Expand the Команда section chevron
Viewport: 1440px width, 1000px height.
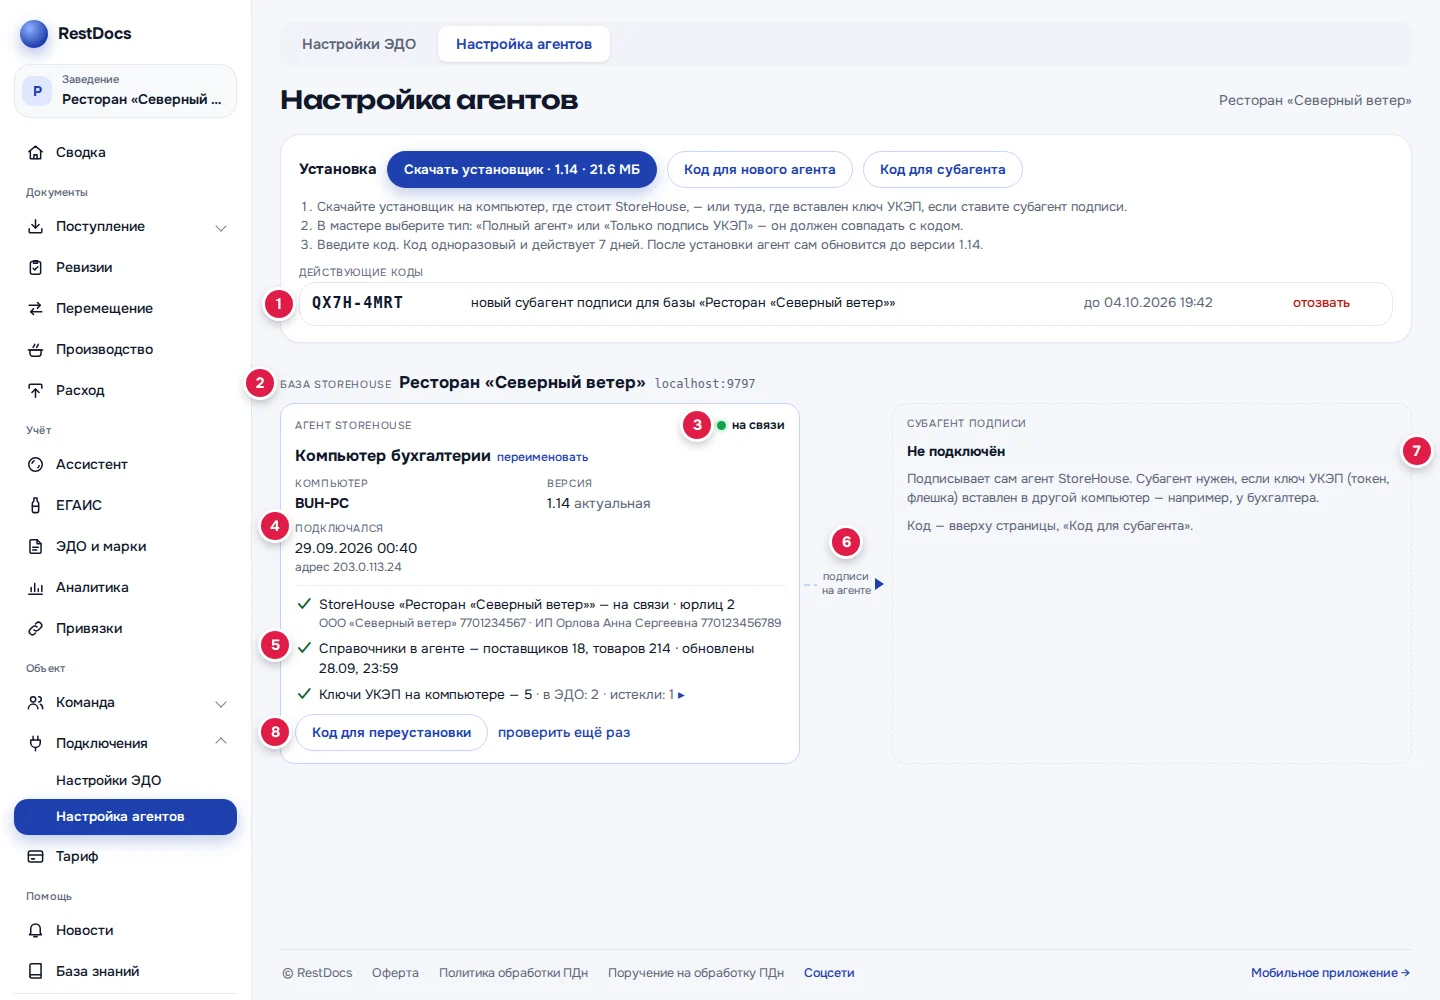click(221, 704)
